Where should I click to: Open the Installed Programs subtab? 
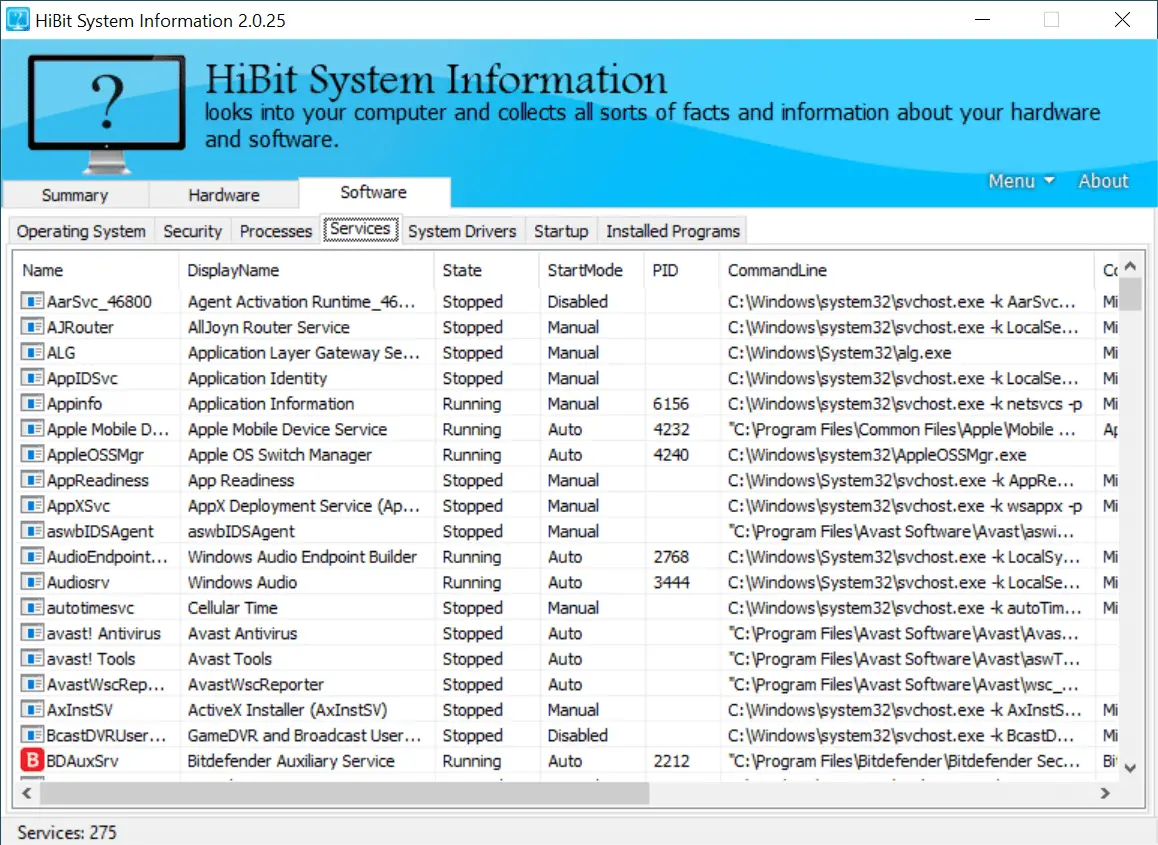pyautogui.click(x=673, y=231)
